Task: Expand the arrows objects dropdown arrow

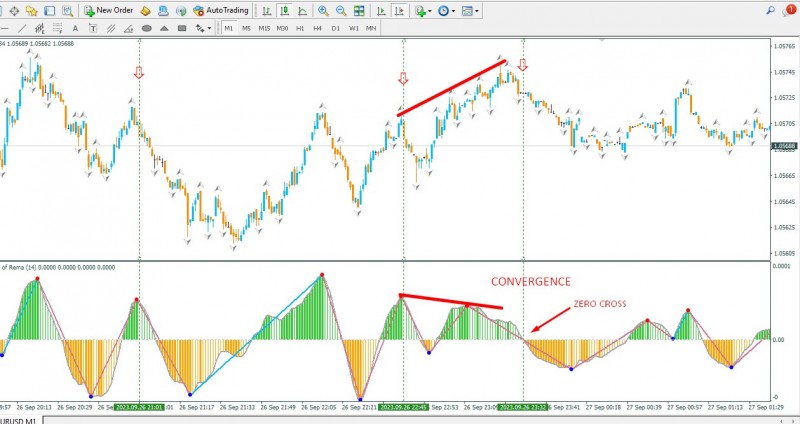Action: click(209, 29)
